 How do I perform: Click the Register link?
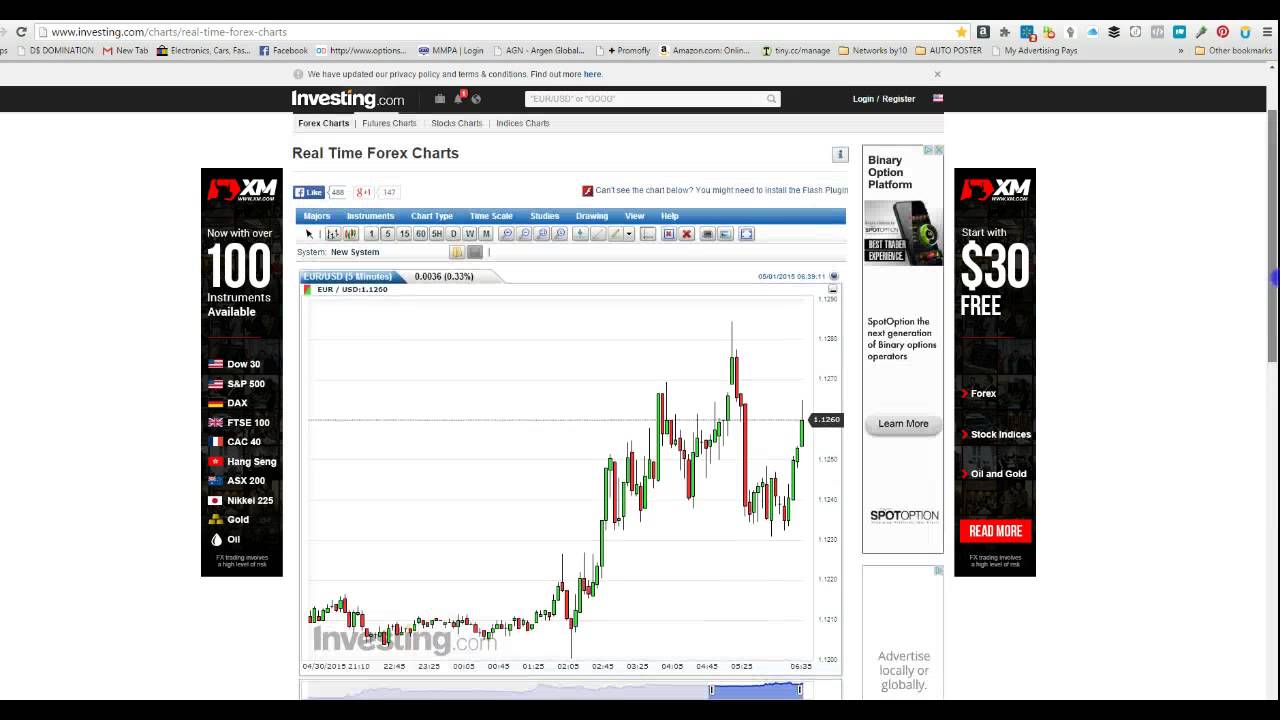click(x=899, y=99)
